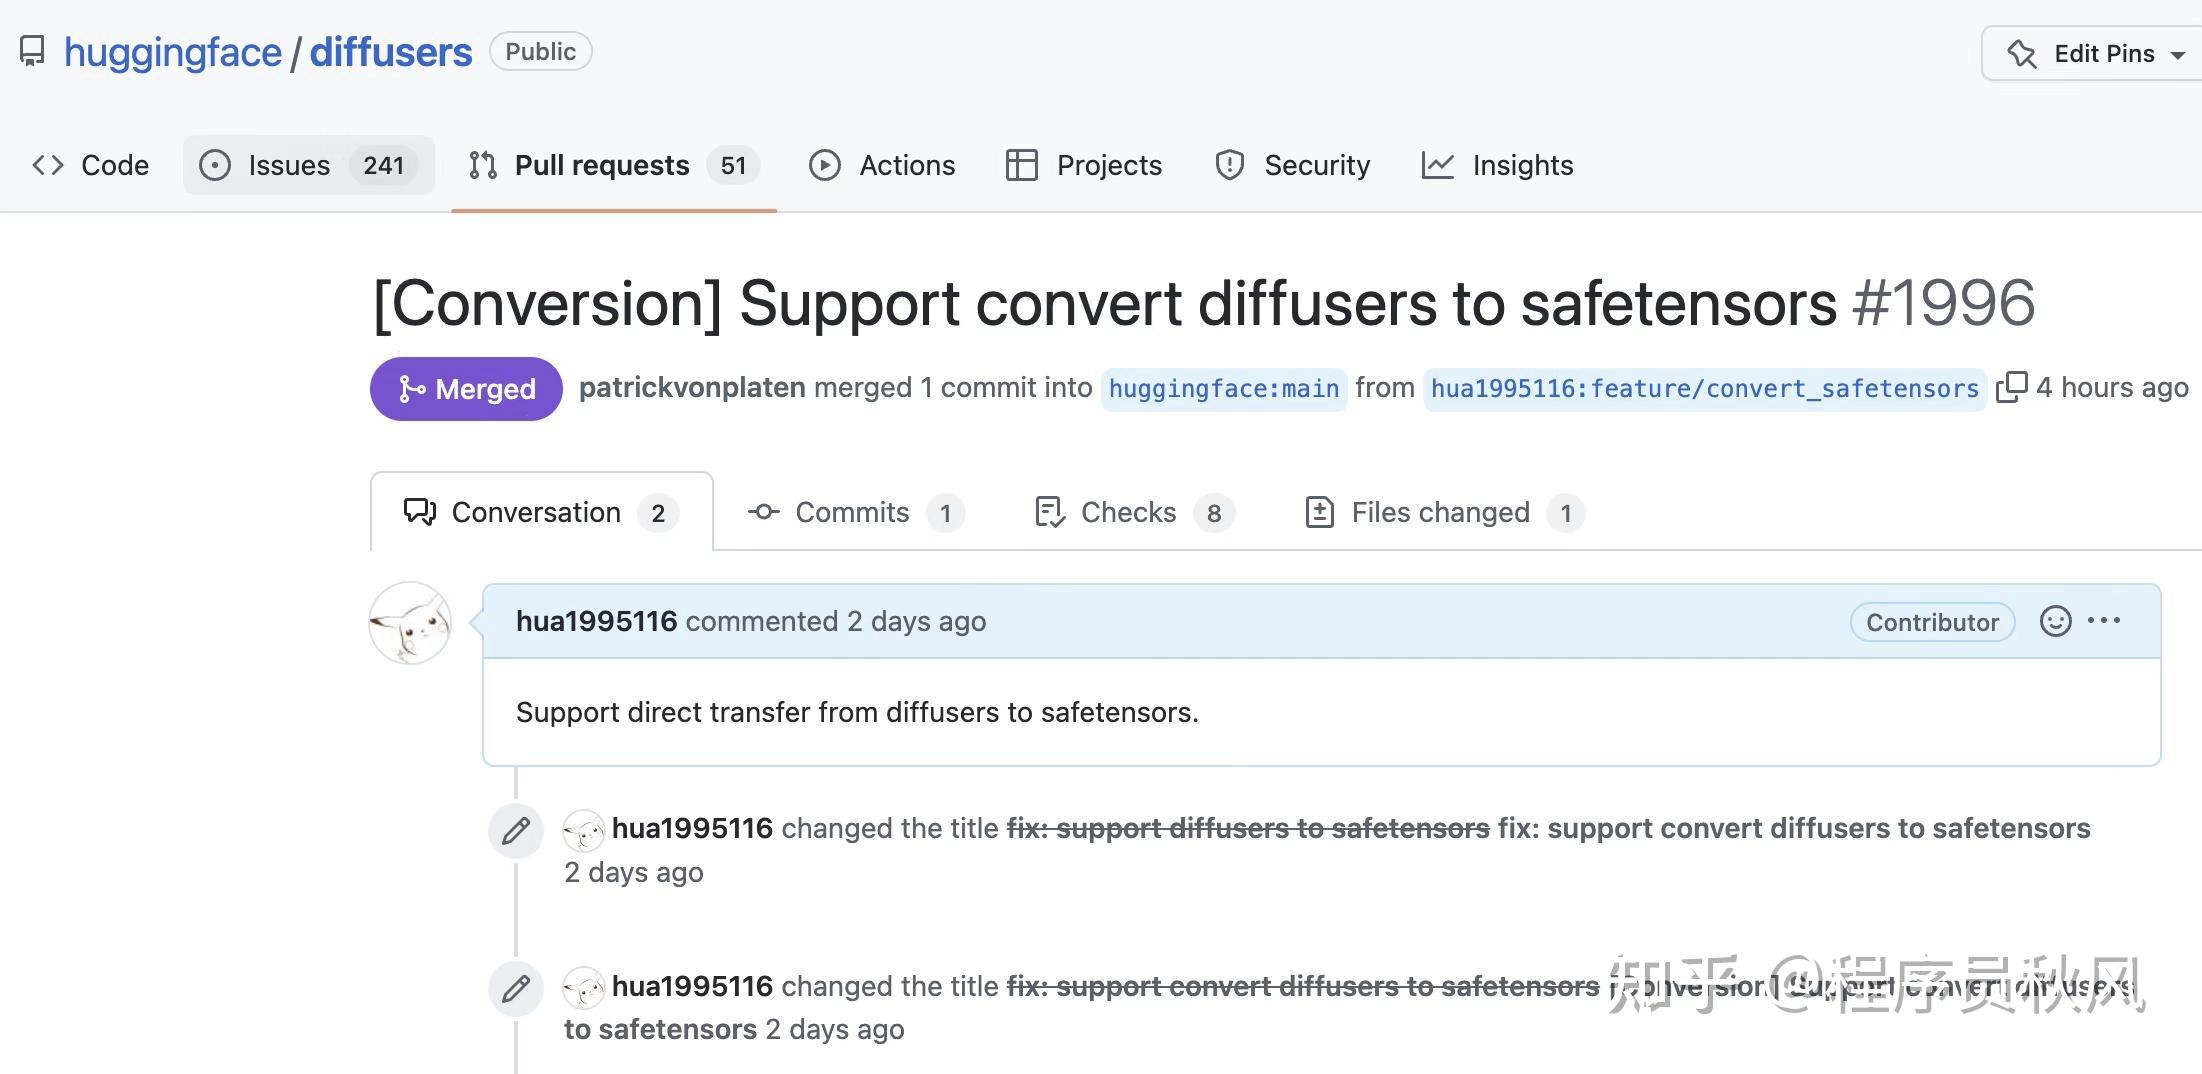
Task: Click the second title-change pencil icon
Action: point(516,989)
